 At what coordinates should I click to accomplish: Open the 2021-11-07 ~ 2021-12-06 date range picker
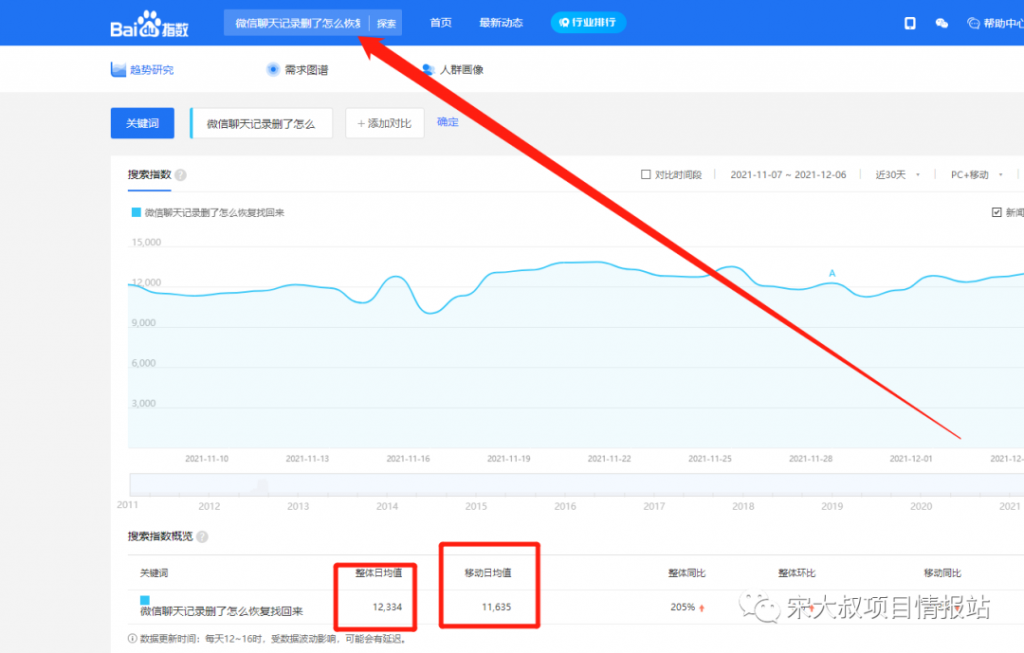[x=788, y=174]
